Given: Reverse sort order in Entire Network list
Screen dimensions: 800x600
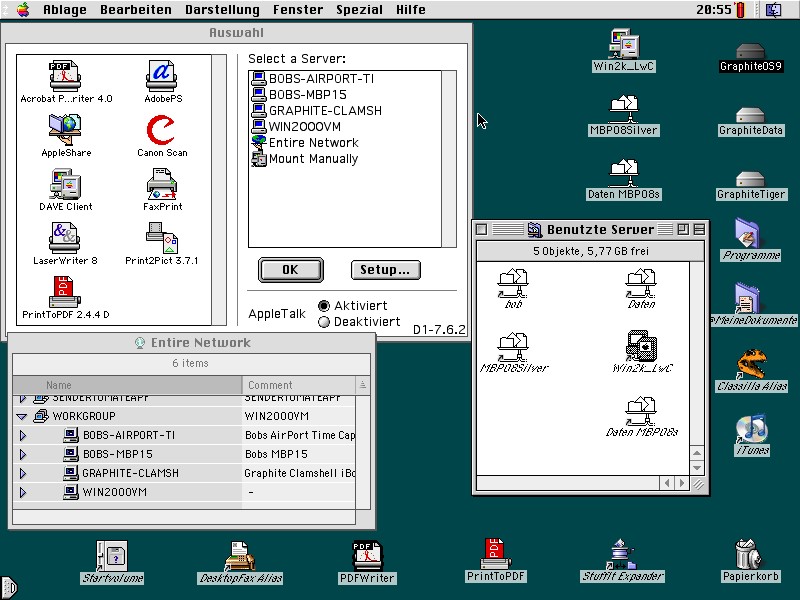Looking at the screenshot, I should [362, 385].
